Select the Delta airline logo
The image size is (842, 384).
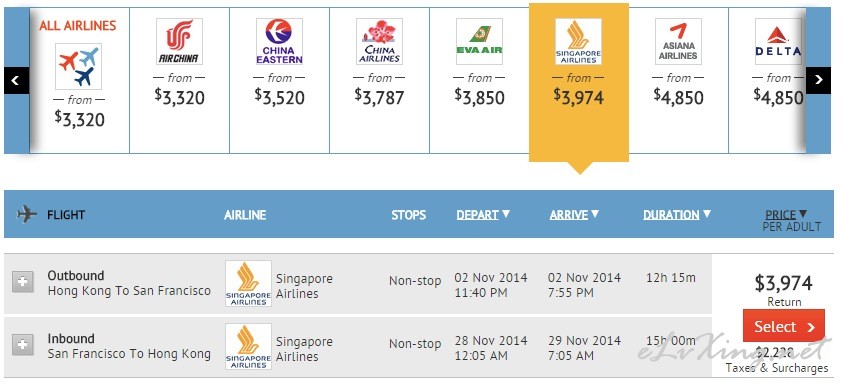(778, 41)
